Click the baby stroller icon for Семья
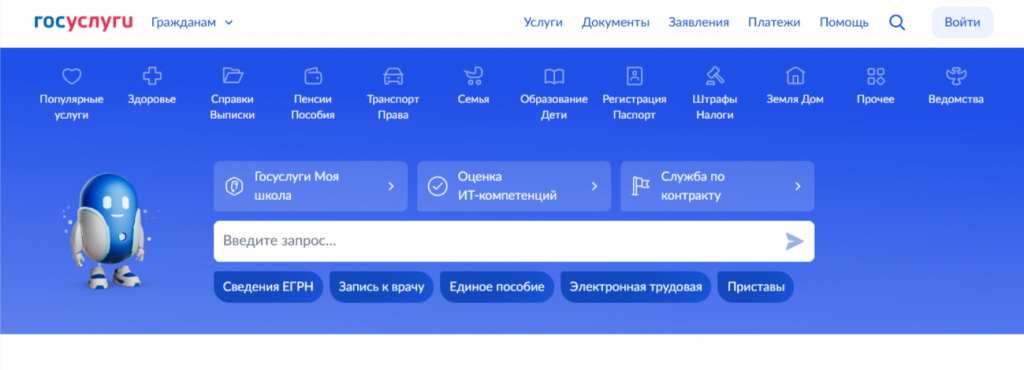This screenshot has width=1024, height=370. coord(473,76)
